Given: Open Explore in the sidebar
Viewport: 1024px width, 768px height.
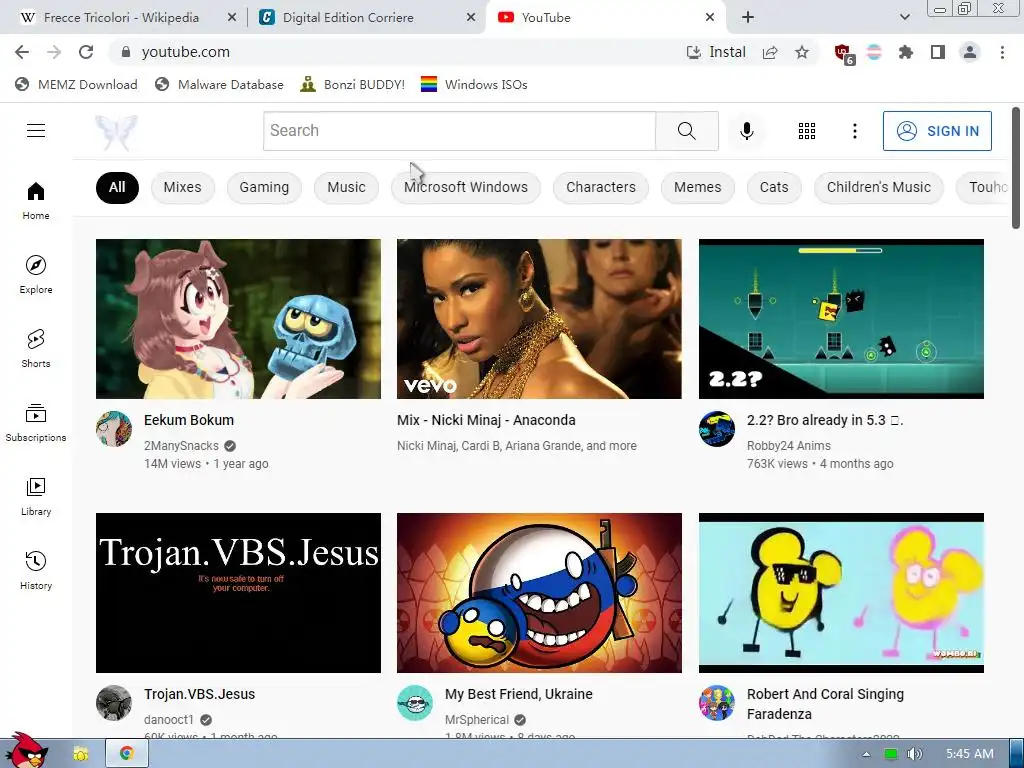Looking at the screenshot, I should (x=36, y=274).
